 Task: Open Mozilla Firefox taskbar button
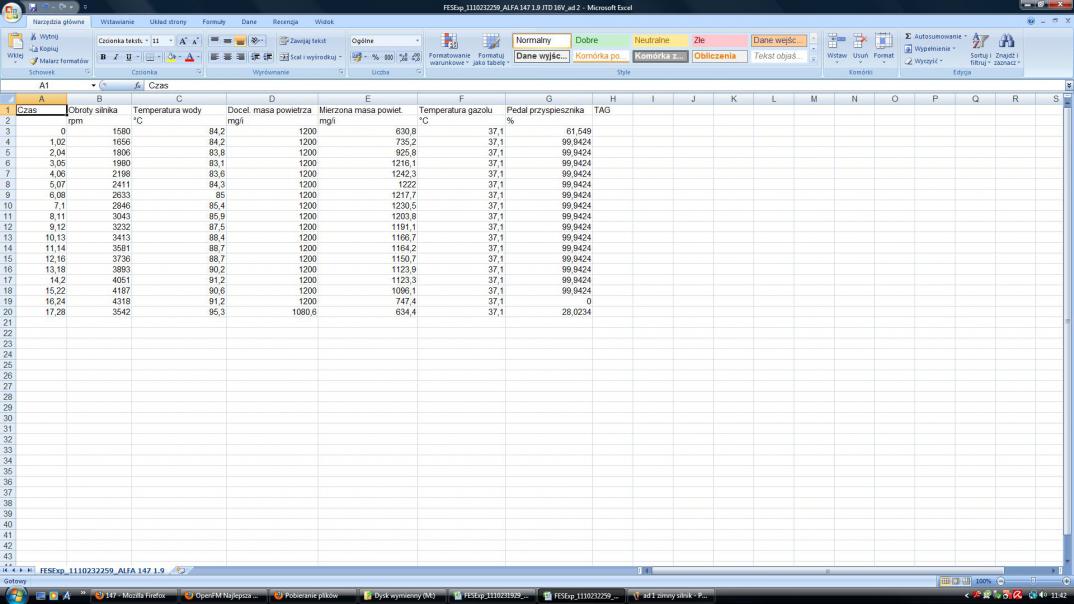click(131, 595)
